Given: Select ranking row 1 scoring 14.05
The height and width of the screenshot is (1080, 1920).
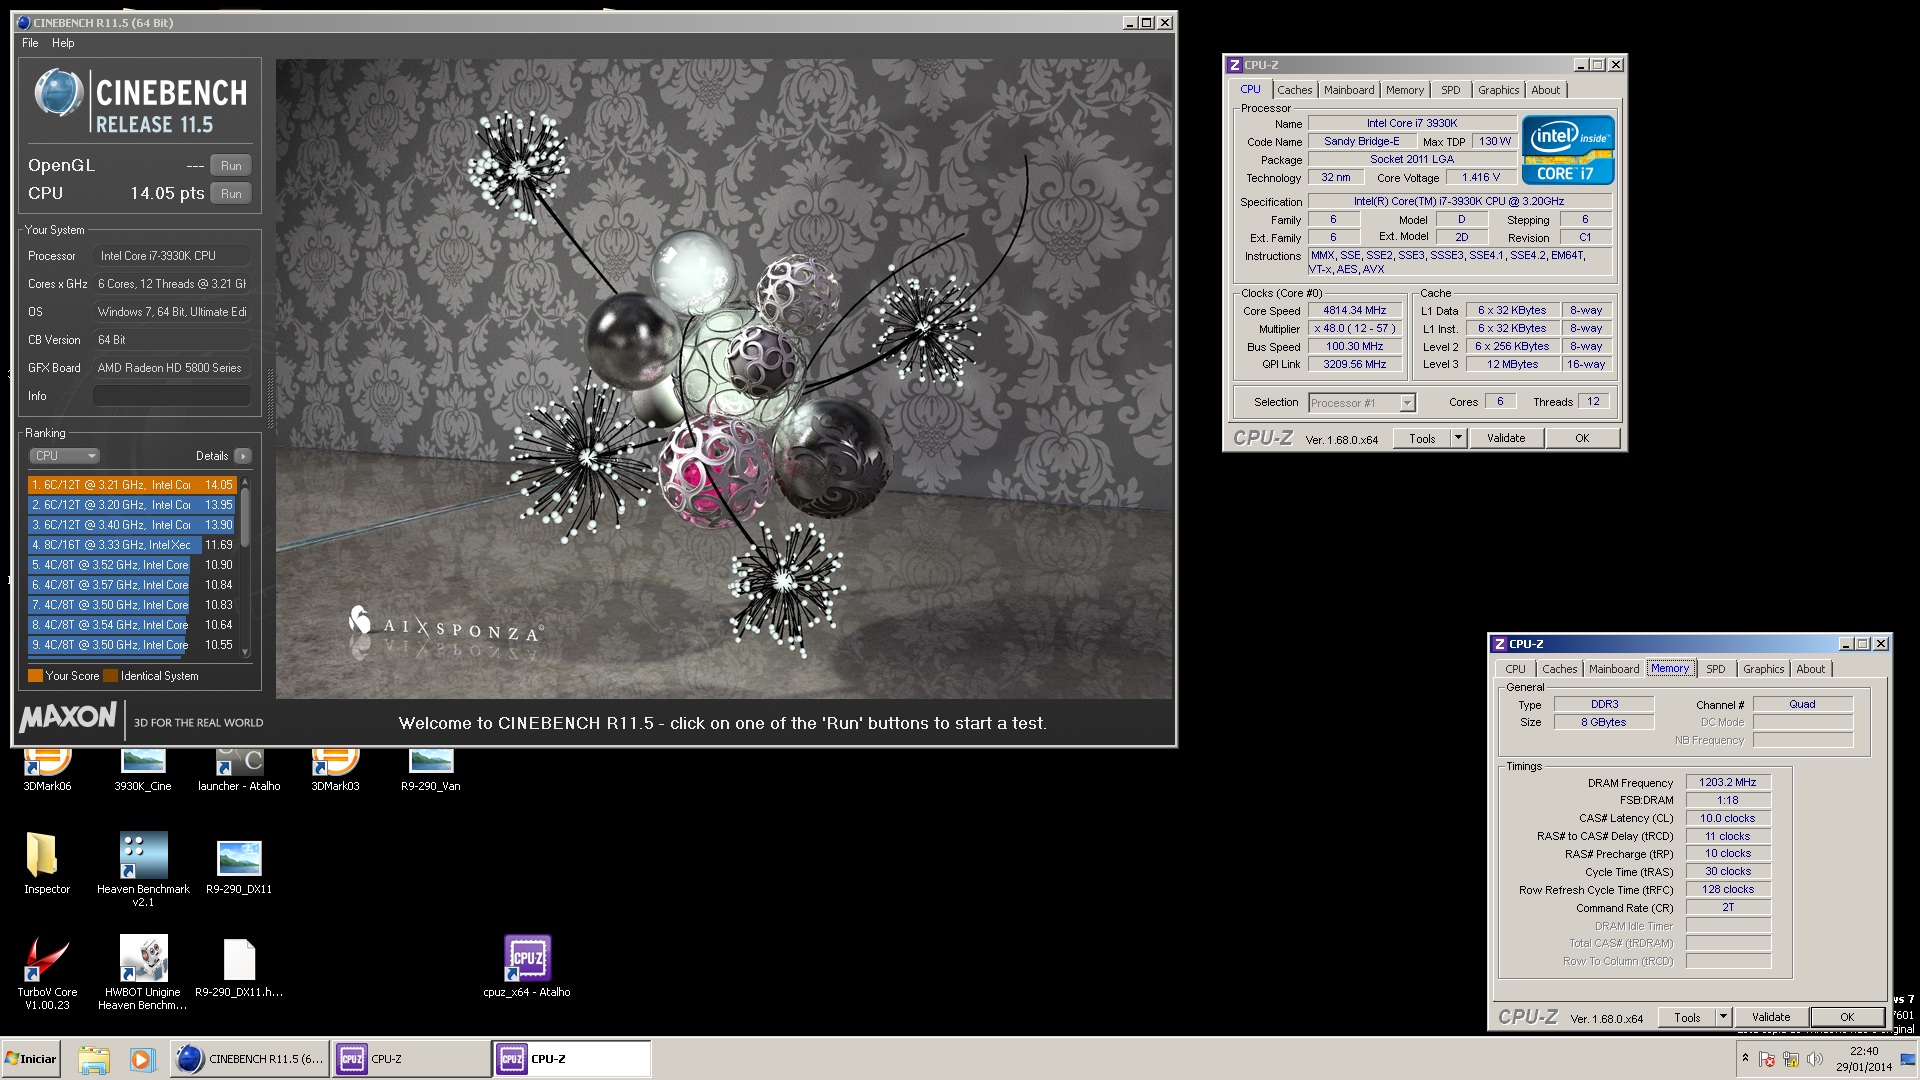Looking at the screenshot, I should tap(132, 485).
